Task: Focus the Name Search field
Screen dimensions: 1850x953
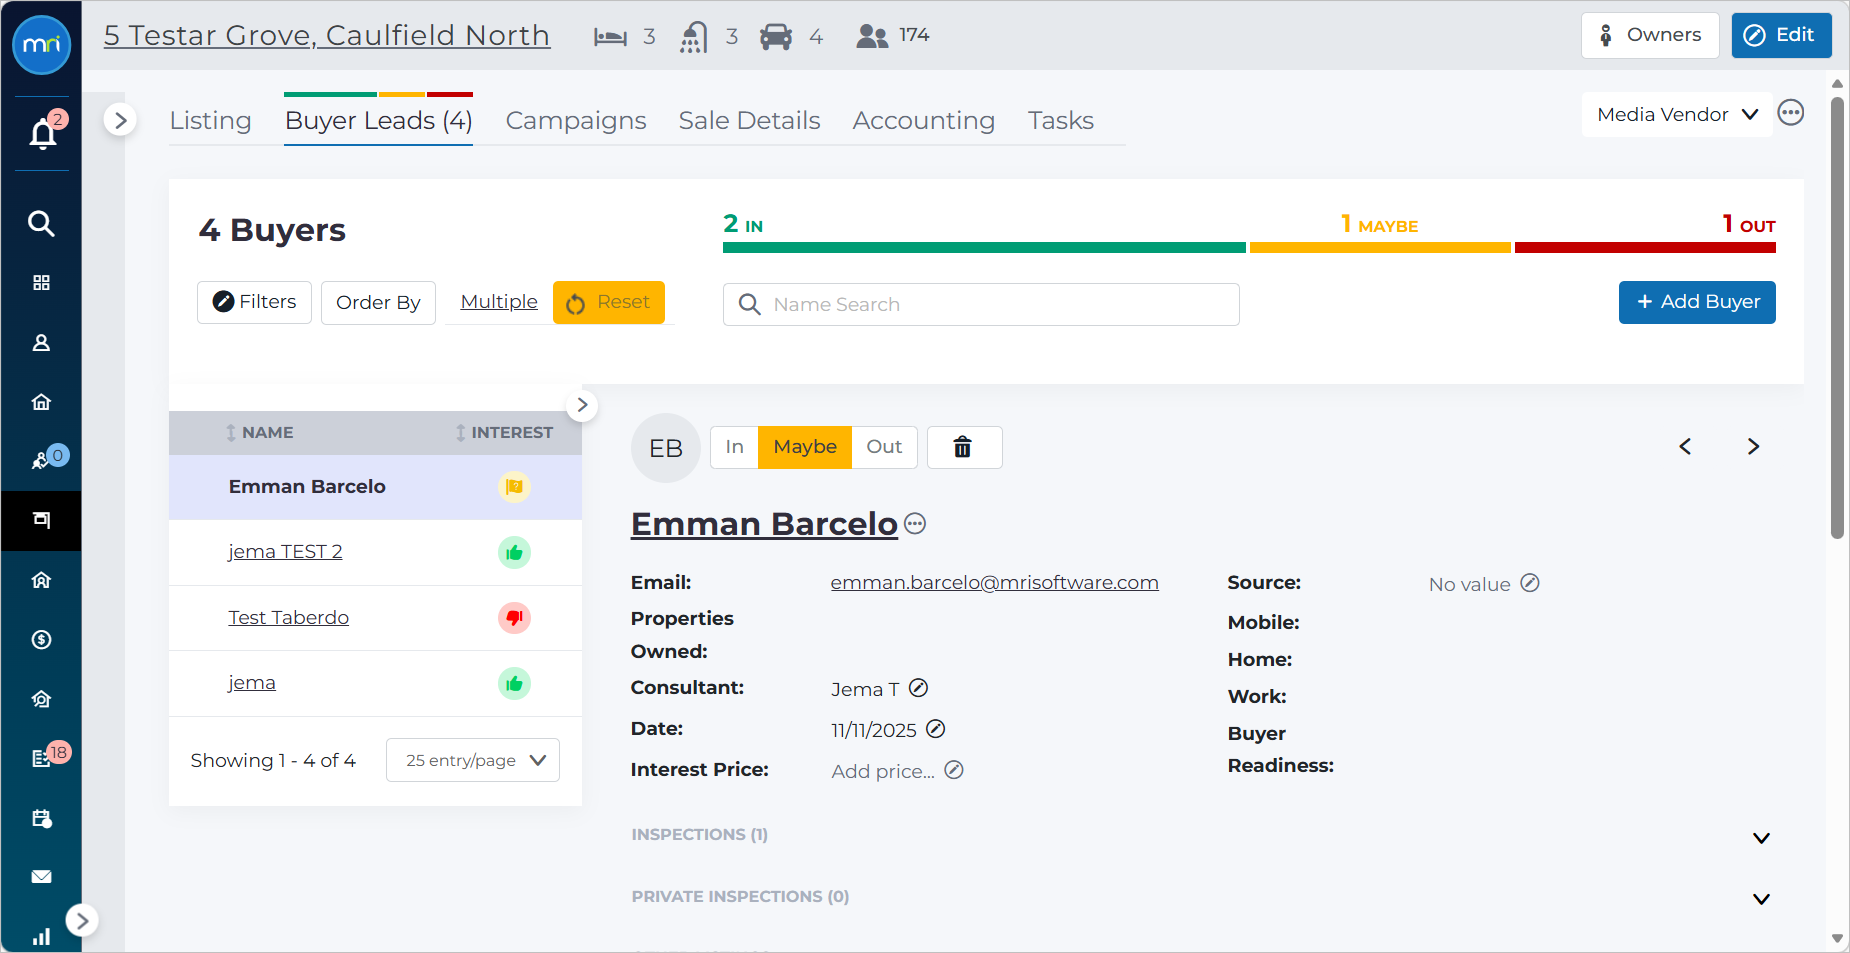Action: click(x=981, y=304)
